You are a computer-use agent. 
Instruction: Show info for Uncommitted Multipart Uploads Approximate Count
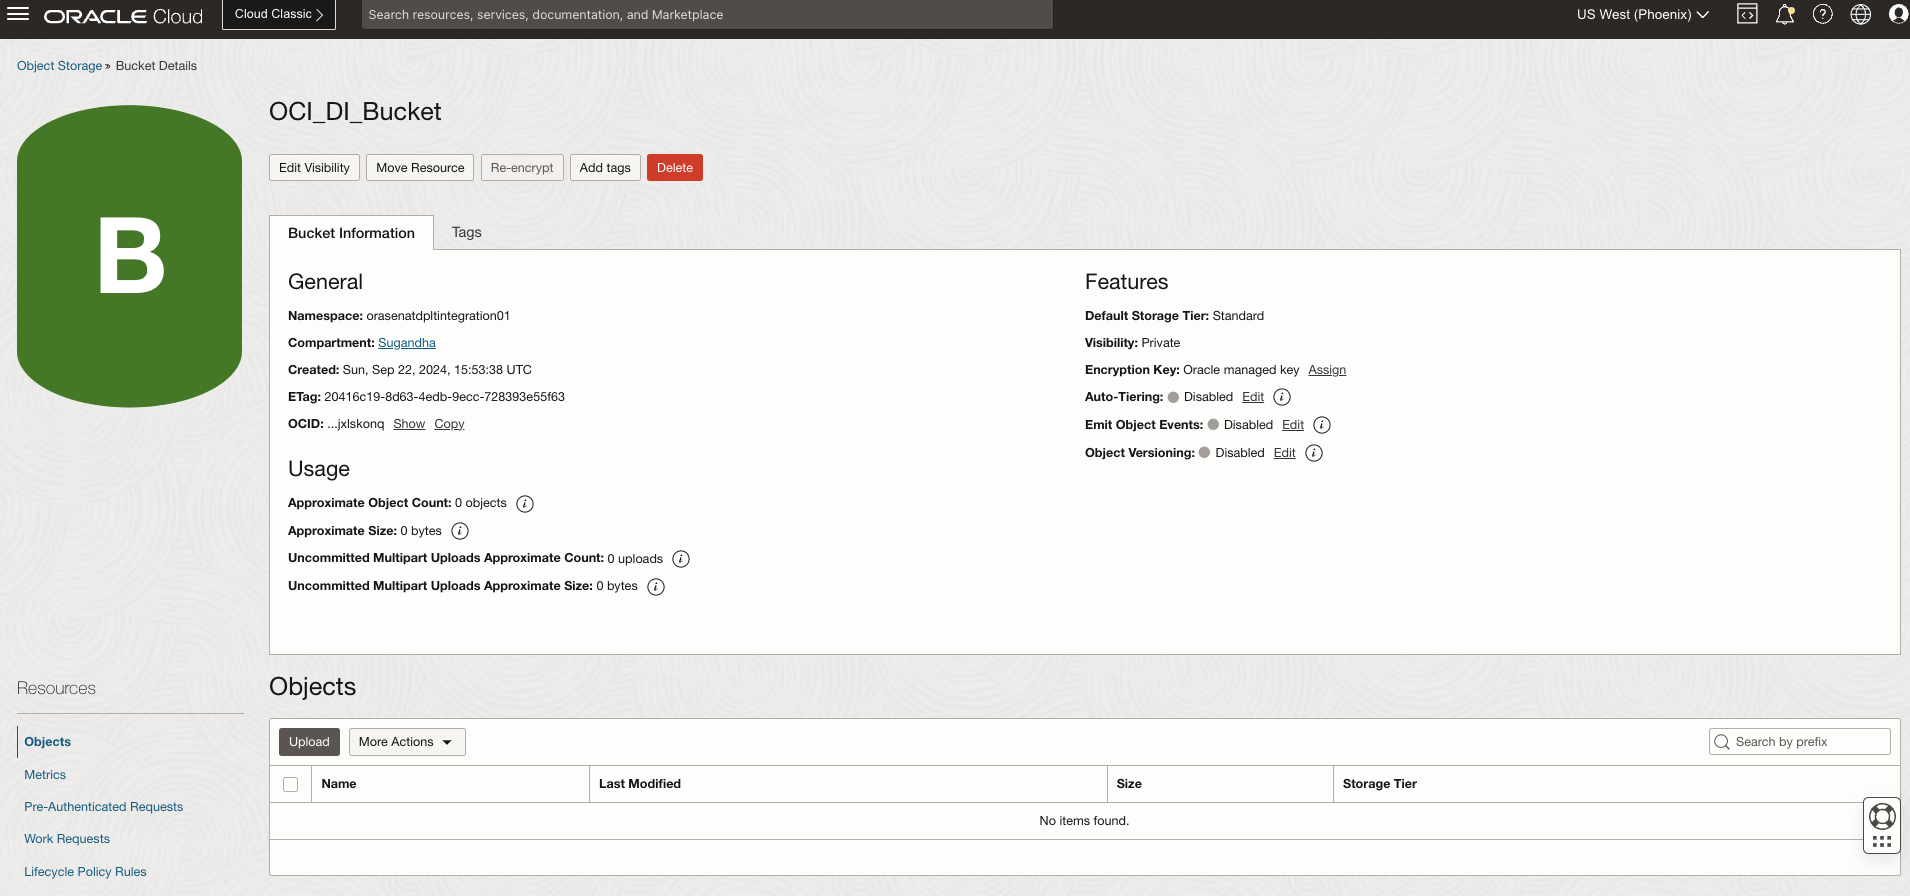(x=681, y=559)
